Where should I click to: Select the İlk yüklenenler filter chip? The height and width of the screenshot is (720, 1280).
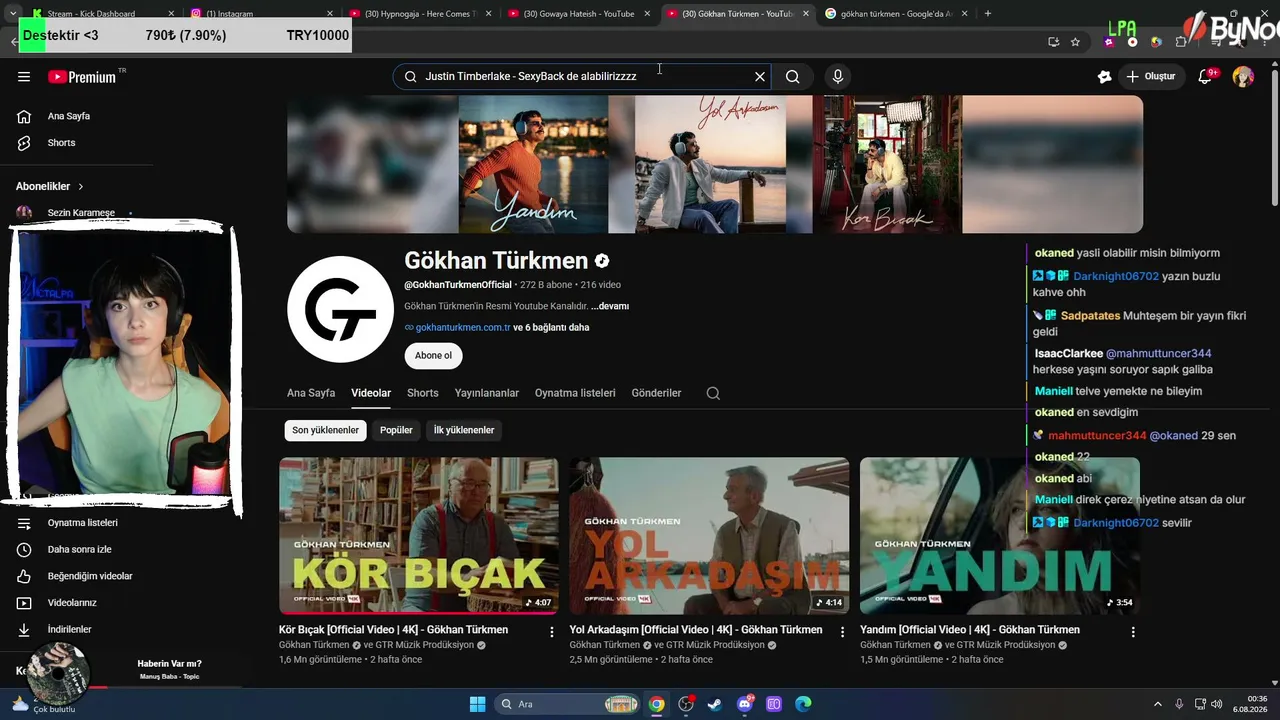coord(464,430)
